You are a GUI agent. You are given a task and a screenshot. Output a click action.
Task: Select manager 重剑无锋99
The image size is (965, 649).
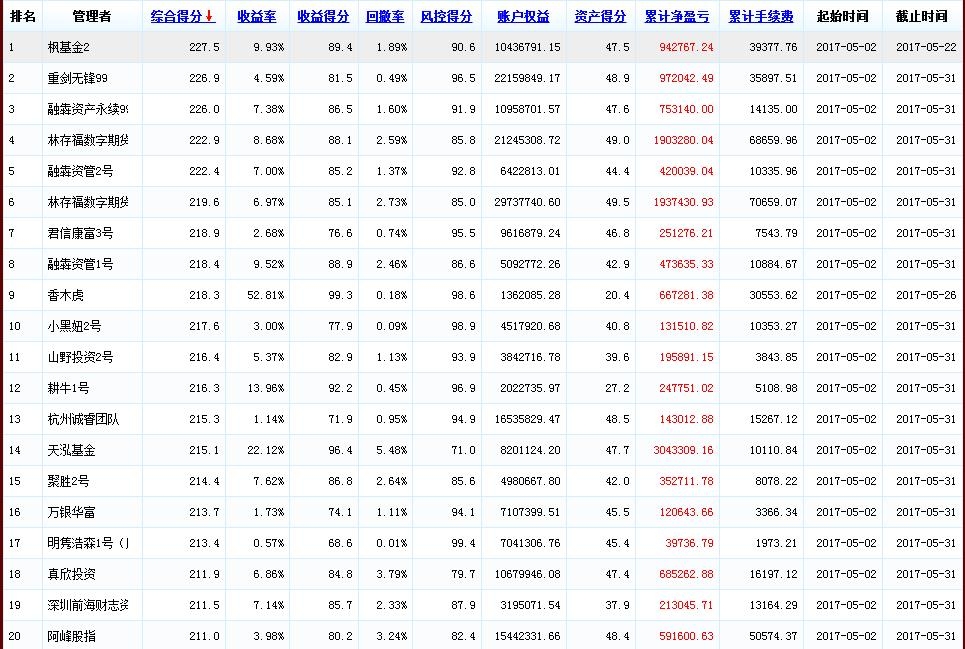78,78
